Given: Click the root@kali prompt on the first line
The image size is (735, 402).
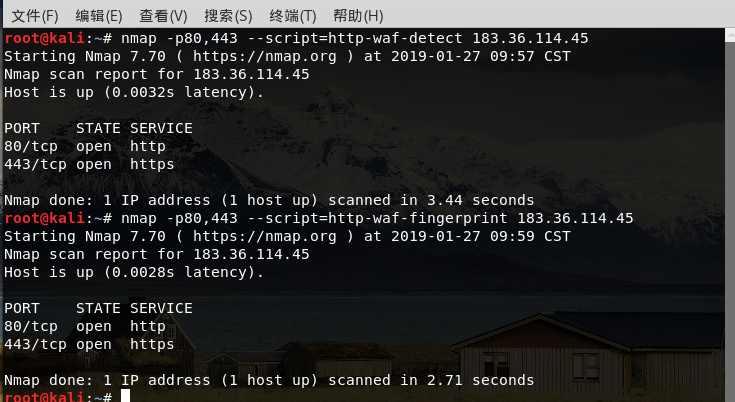Looking at the screenshot, I should [x=45, y=38].
